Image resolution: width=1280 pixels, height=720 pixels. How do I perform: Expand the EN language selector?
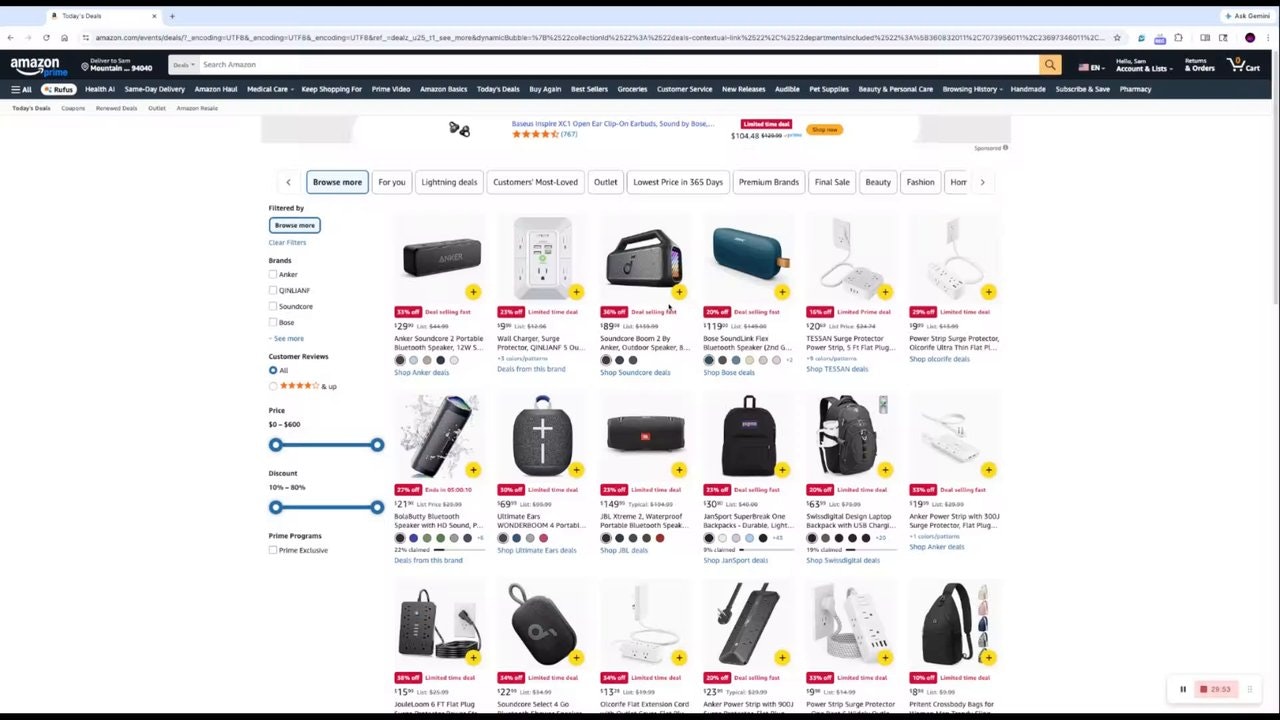coord(1092,67)
